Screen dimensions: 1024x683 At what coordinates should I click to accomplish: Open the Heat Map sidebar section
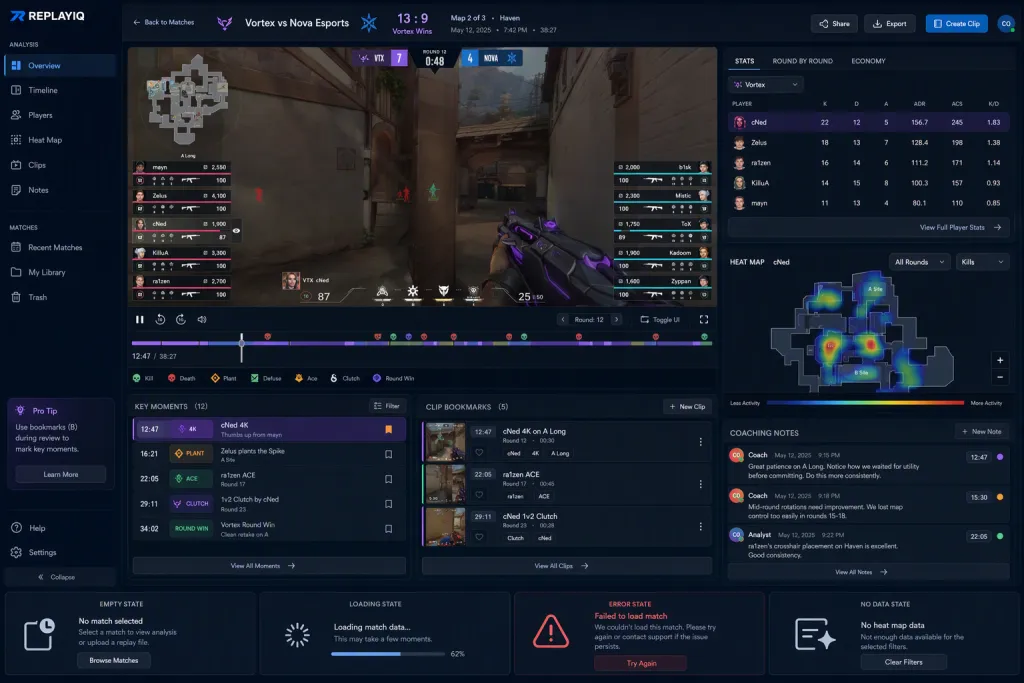coord(60,140)
